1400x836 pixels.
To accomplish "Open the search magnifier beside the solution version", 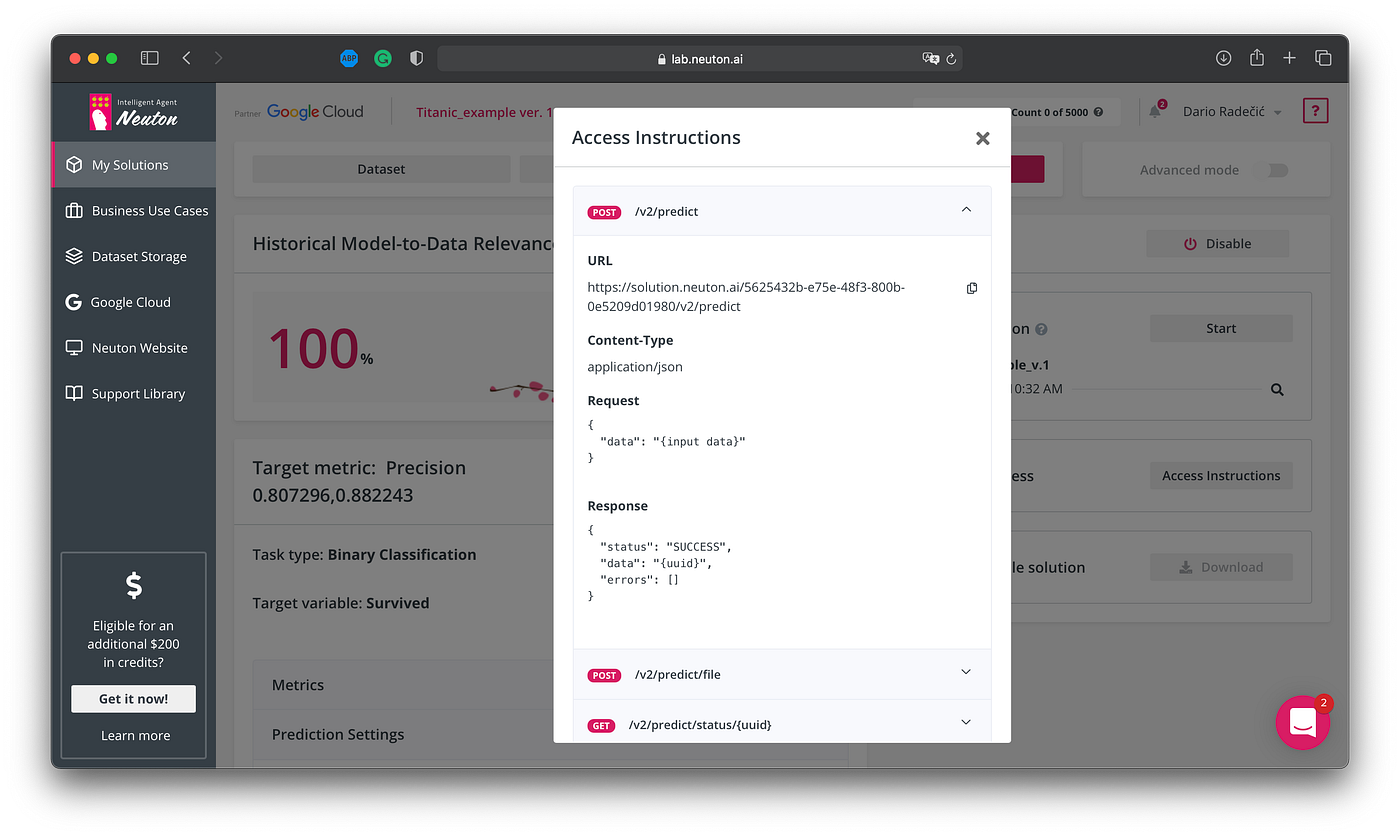I will click(x=1277, y=389).
